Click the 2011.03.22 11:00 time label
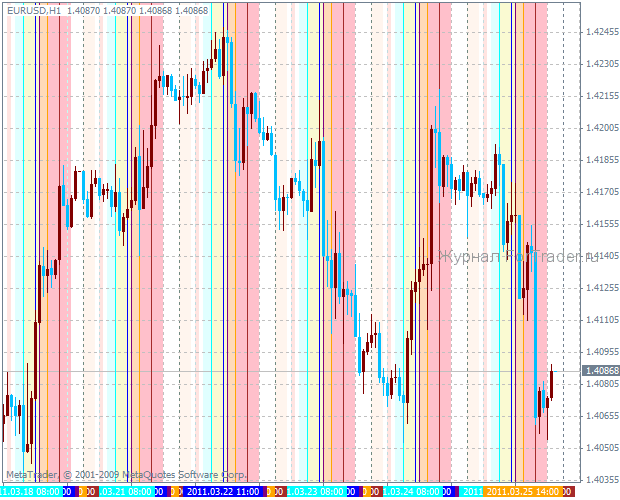 coord(223,492)
